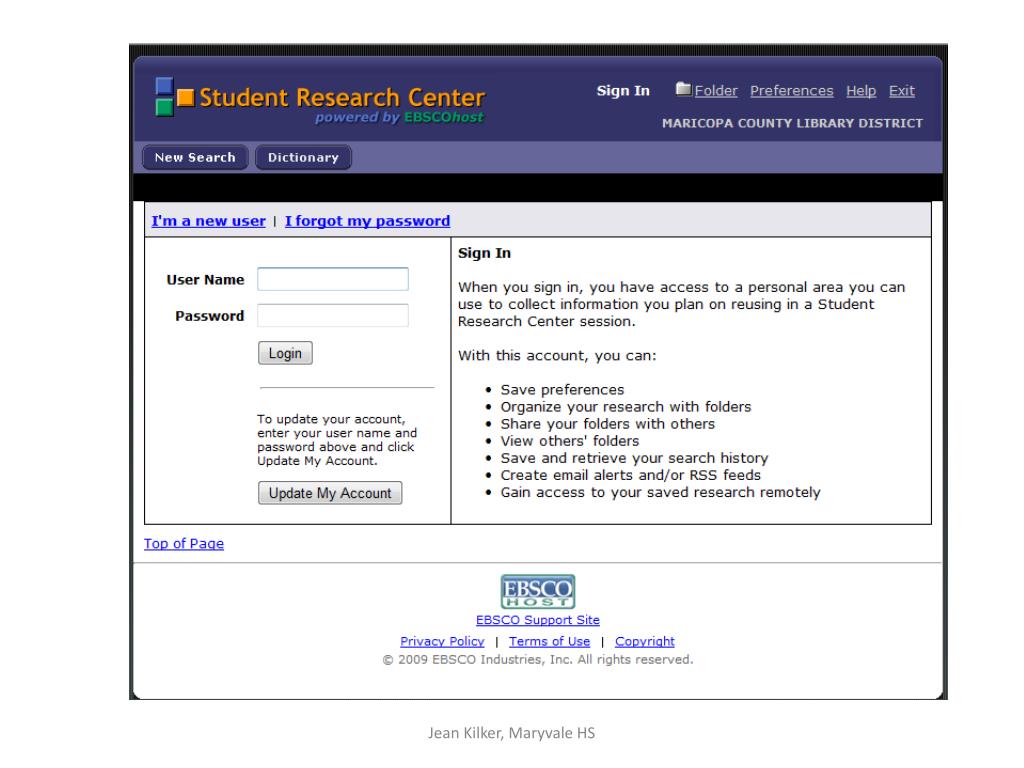Open the Folder link
This screenshot has width=1024, height=768.
pyautogui.click(x=716, y=91)
